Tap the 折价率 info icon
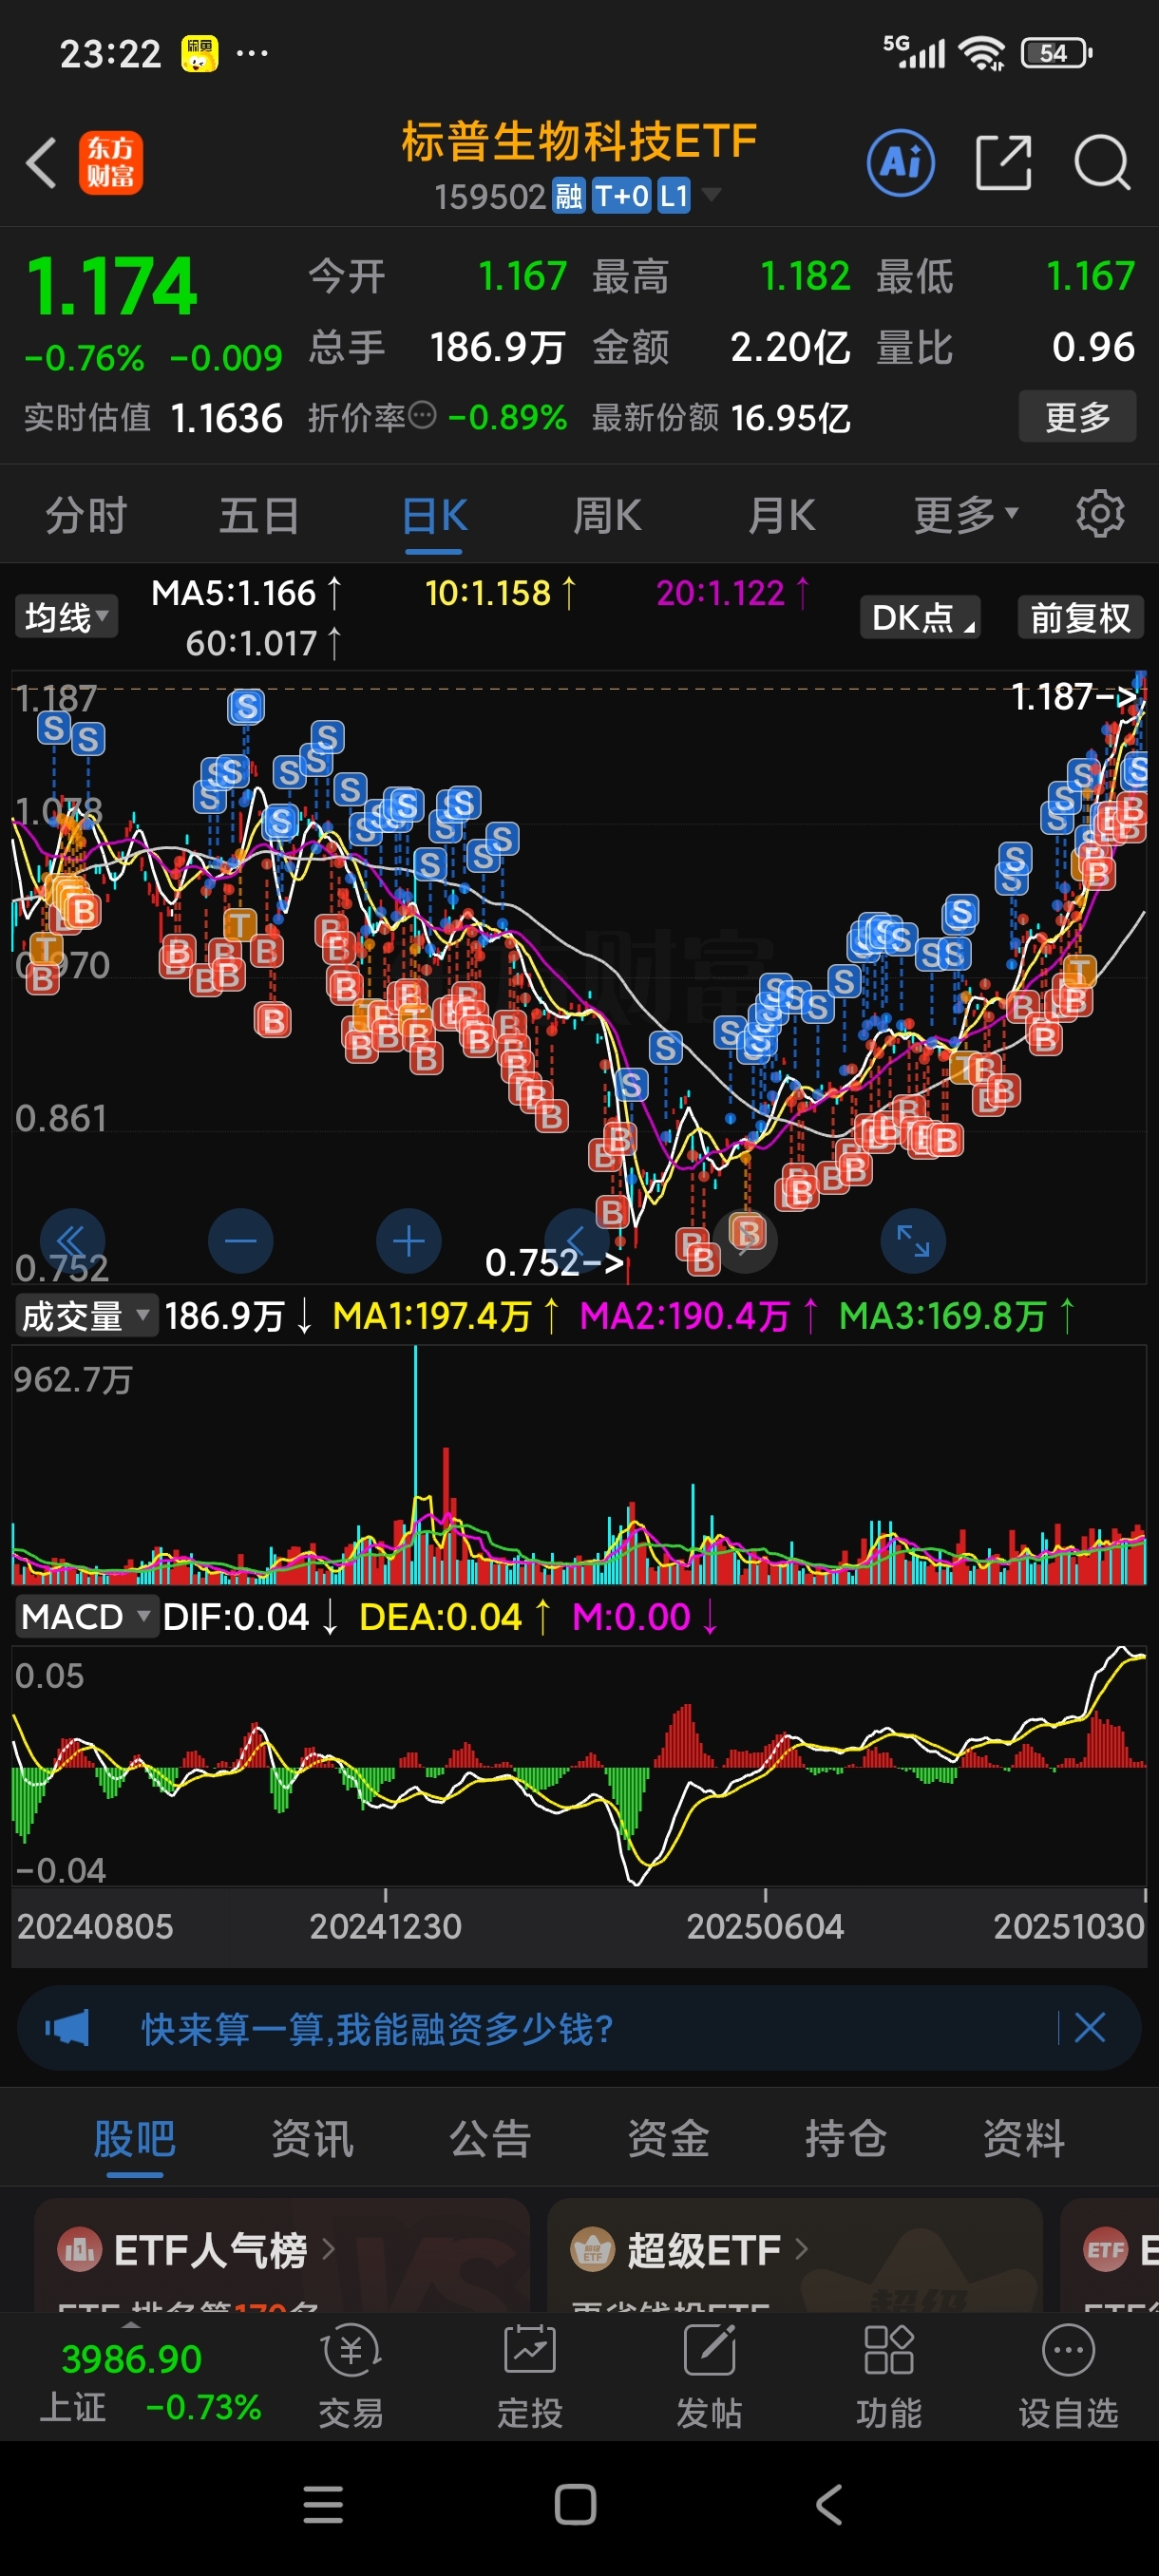Viewport: 1159px width, 2576px height. point(423,415)
